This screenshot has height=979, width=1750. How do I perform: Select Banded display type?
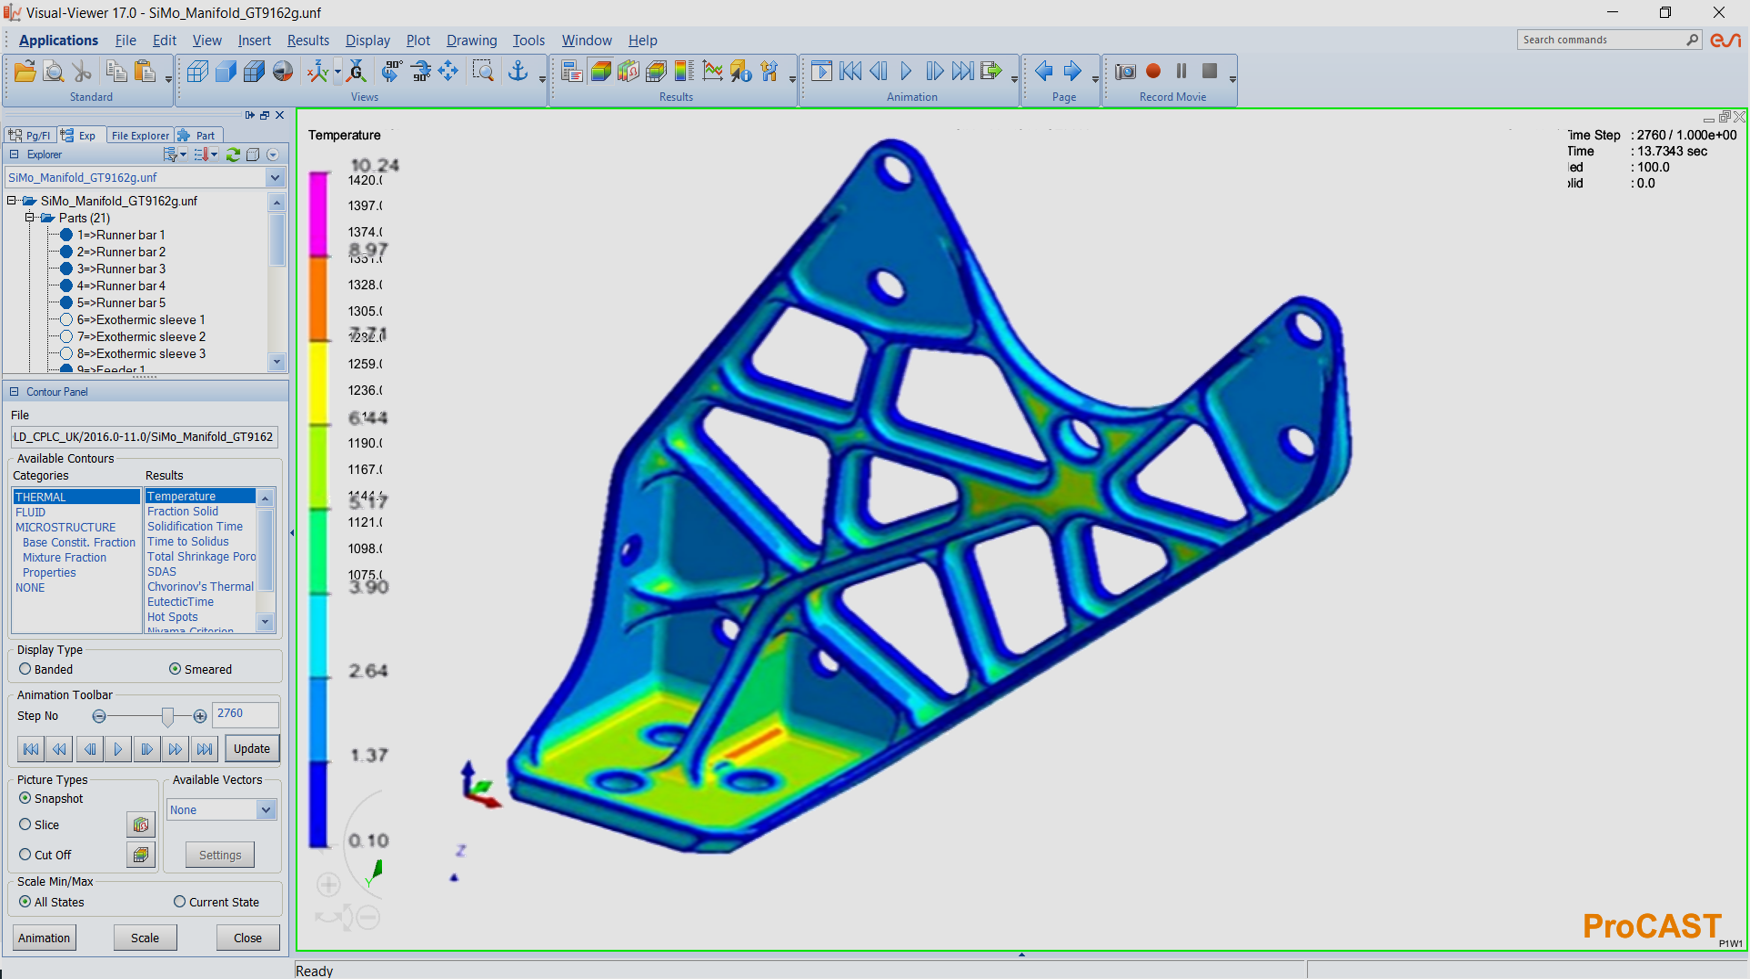(x=25, y=669)
